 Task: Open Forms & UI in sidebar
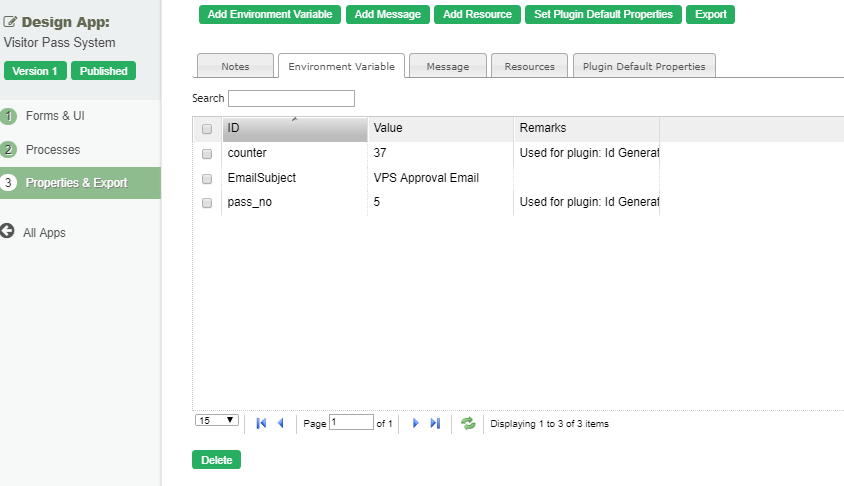[55, 116]
